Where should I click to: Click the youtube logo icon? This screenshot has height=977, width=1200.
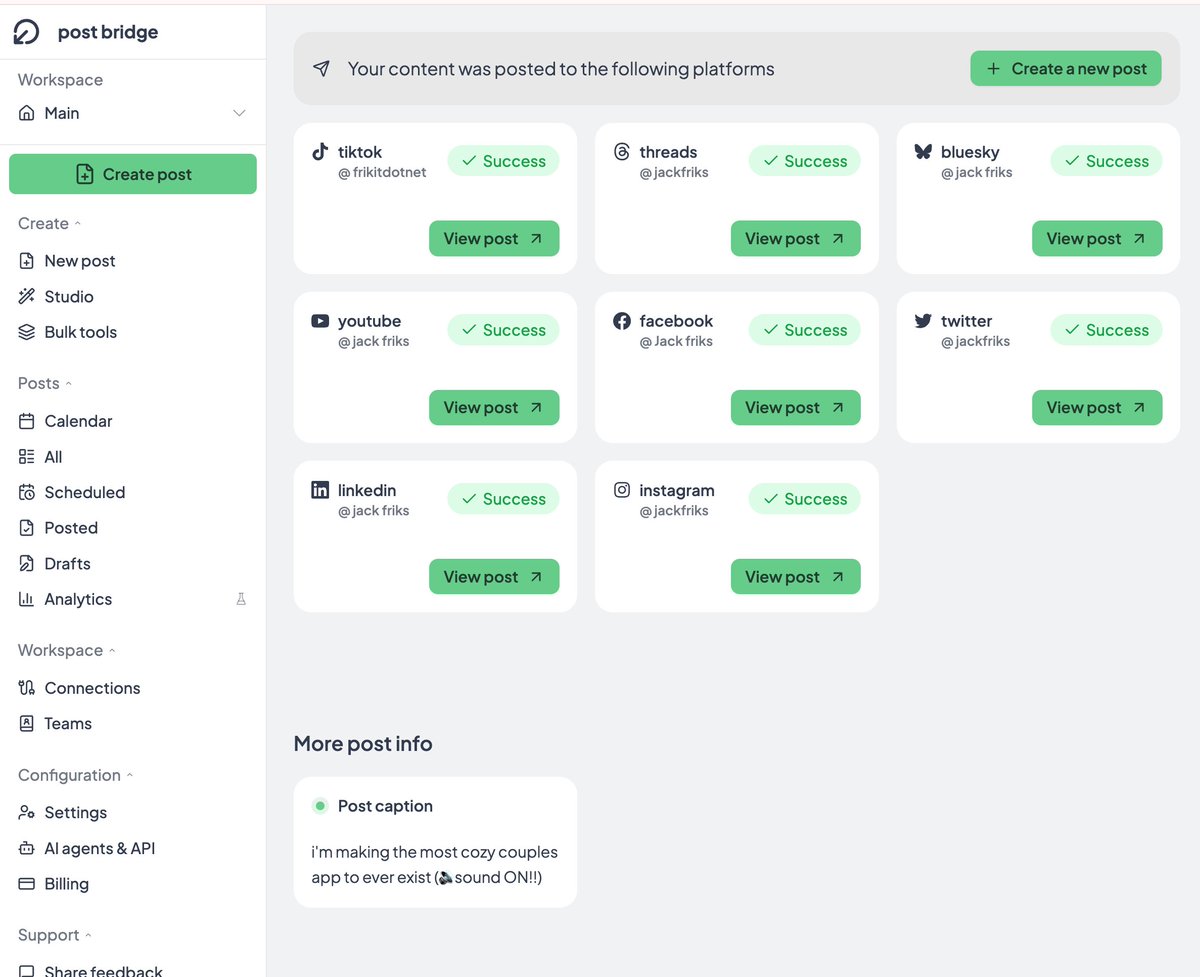[x=320, y=321]
